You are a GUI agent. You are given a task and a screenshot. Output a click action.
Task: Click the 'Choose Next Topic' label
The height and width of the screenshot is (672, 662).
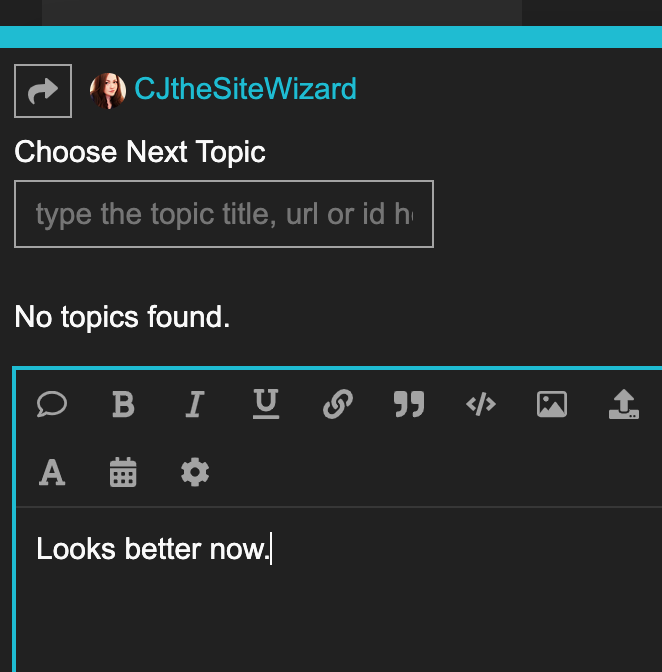140,153
